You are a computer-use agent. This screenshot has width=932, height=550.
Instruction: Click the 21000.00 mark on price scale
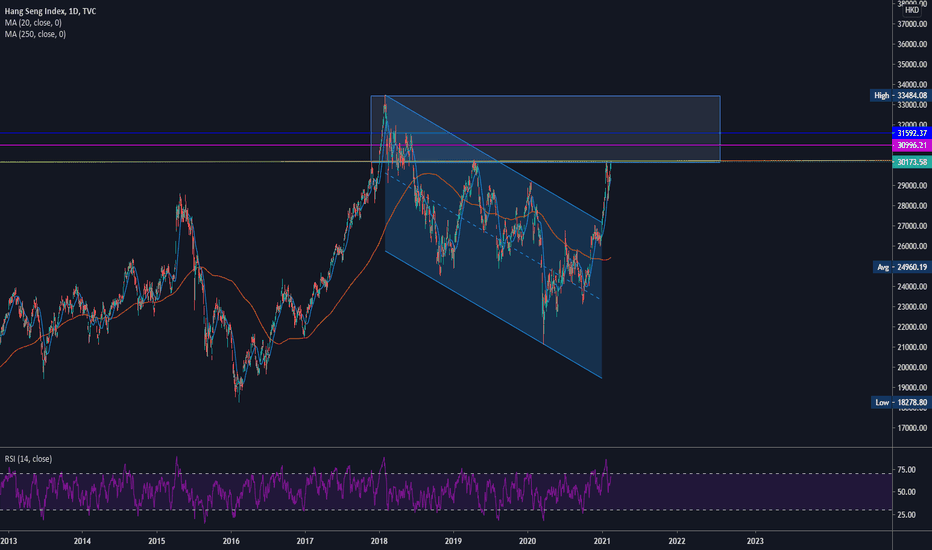point(908,347)
